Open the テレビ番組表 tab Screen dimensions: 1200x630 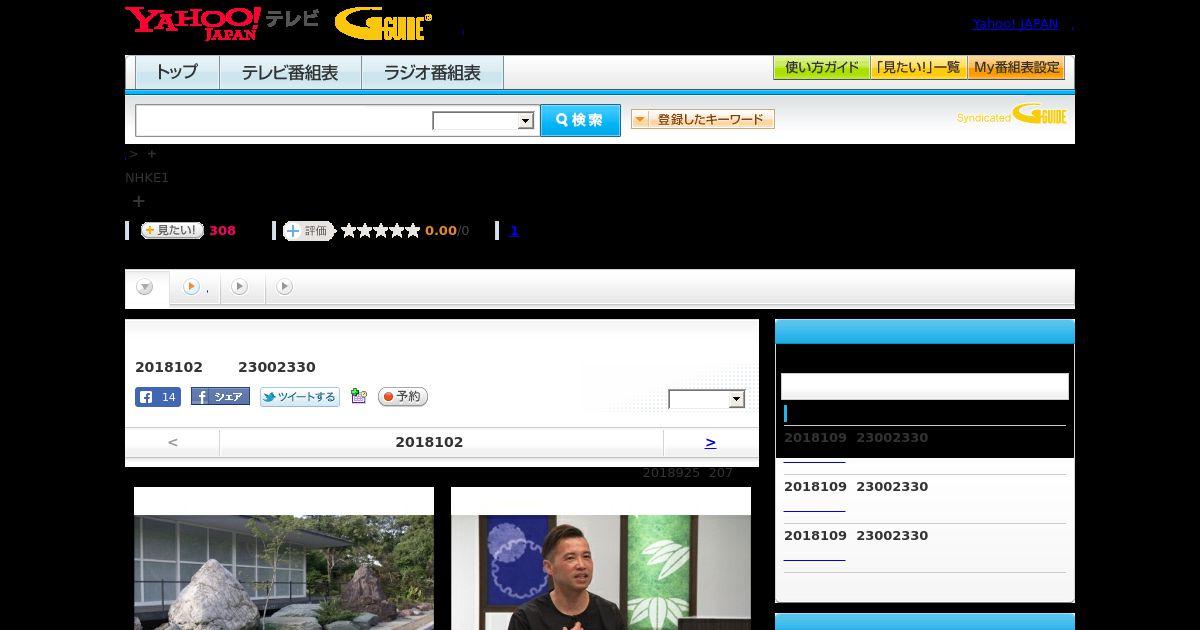point(290,72)
